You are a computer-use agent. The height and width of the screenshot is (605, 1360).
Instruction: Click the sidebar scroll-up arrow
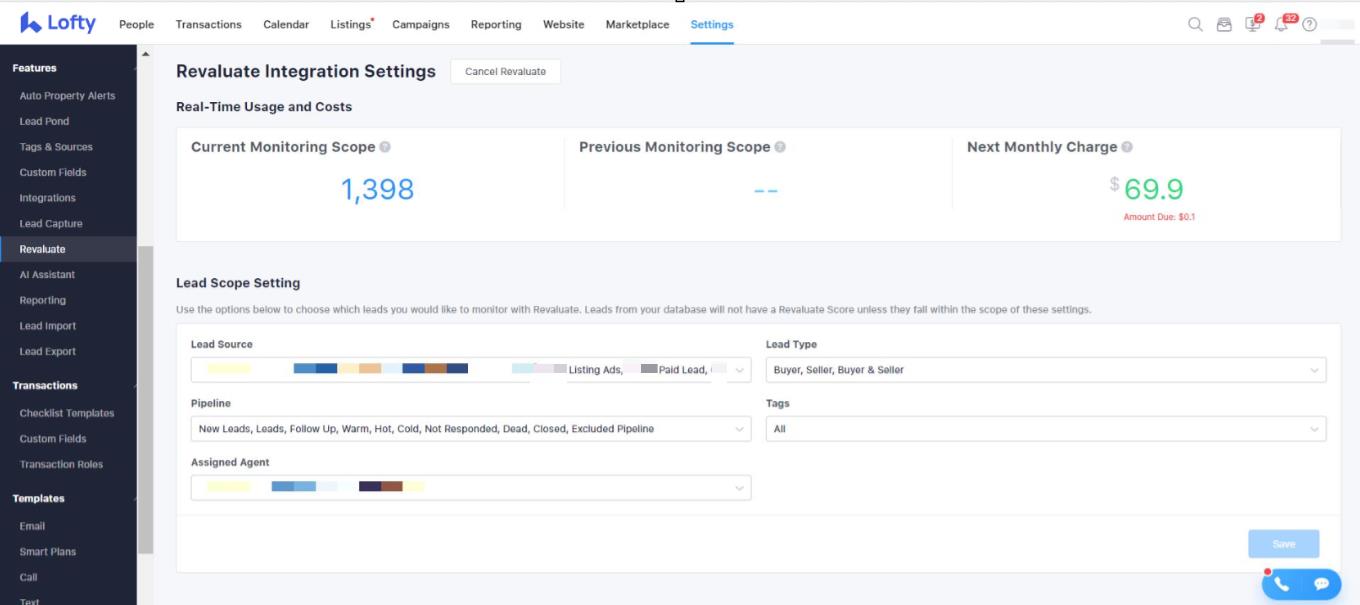146,54
